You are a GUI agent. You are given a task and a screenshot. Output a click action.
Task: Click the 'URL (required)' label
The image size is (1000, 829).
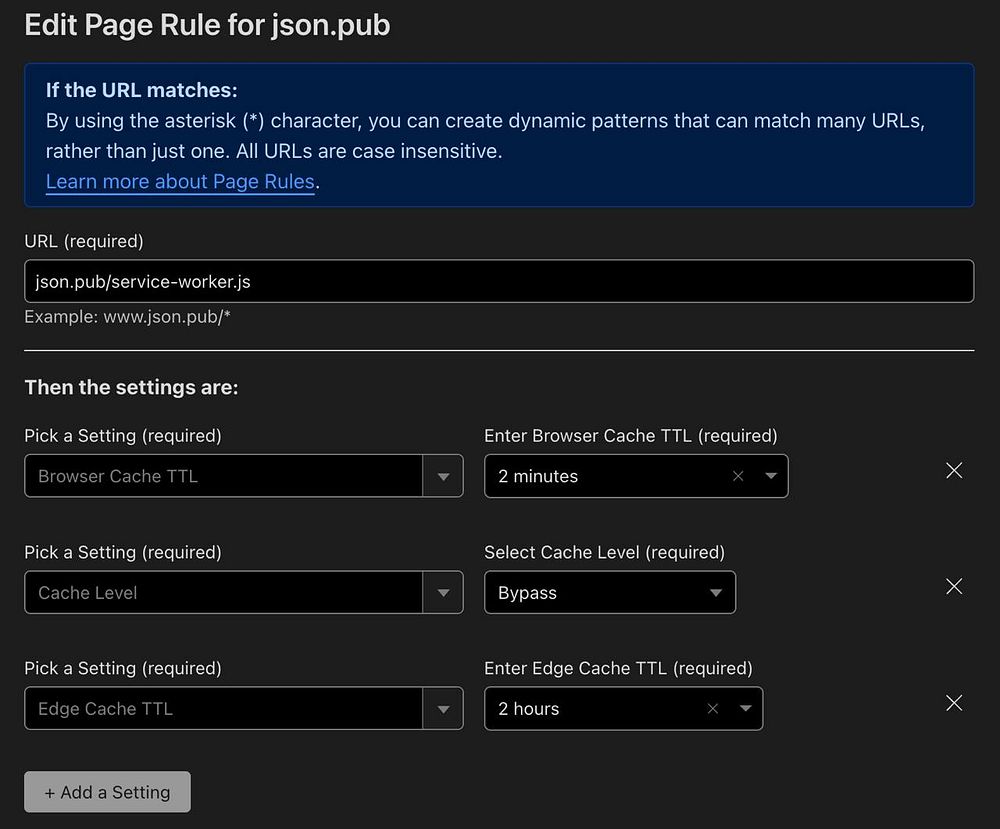(x=84, y=241)
